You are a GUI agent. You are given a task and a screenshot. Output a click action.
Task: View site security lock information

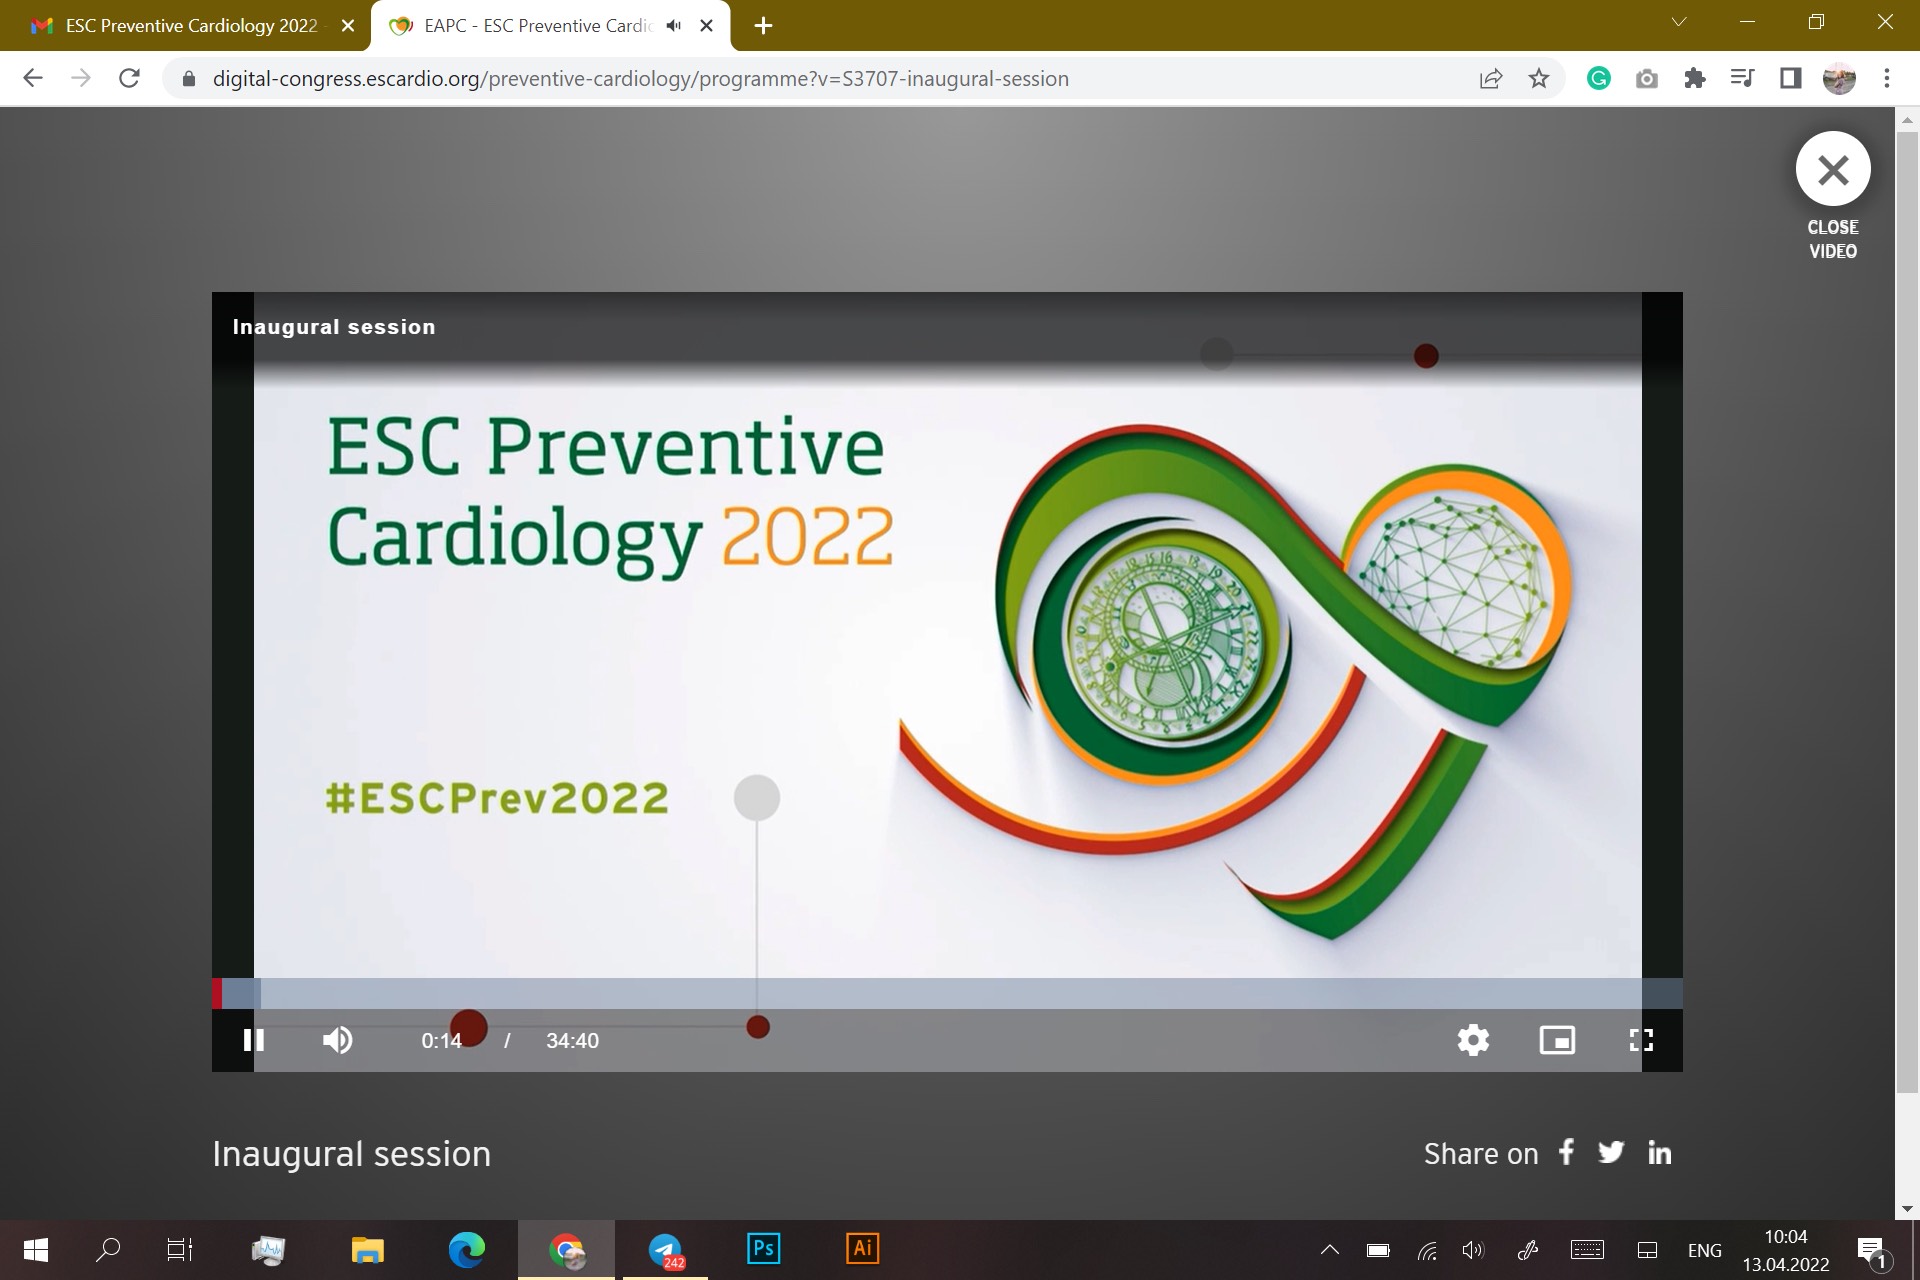tap(188, 78)
